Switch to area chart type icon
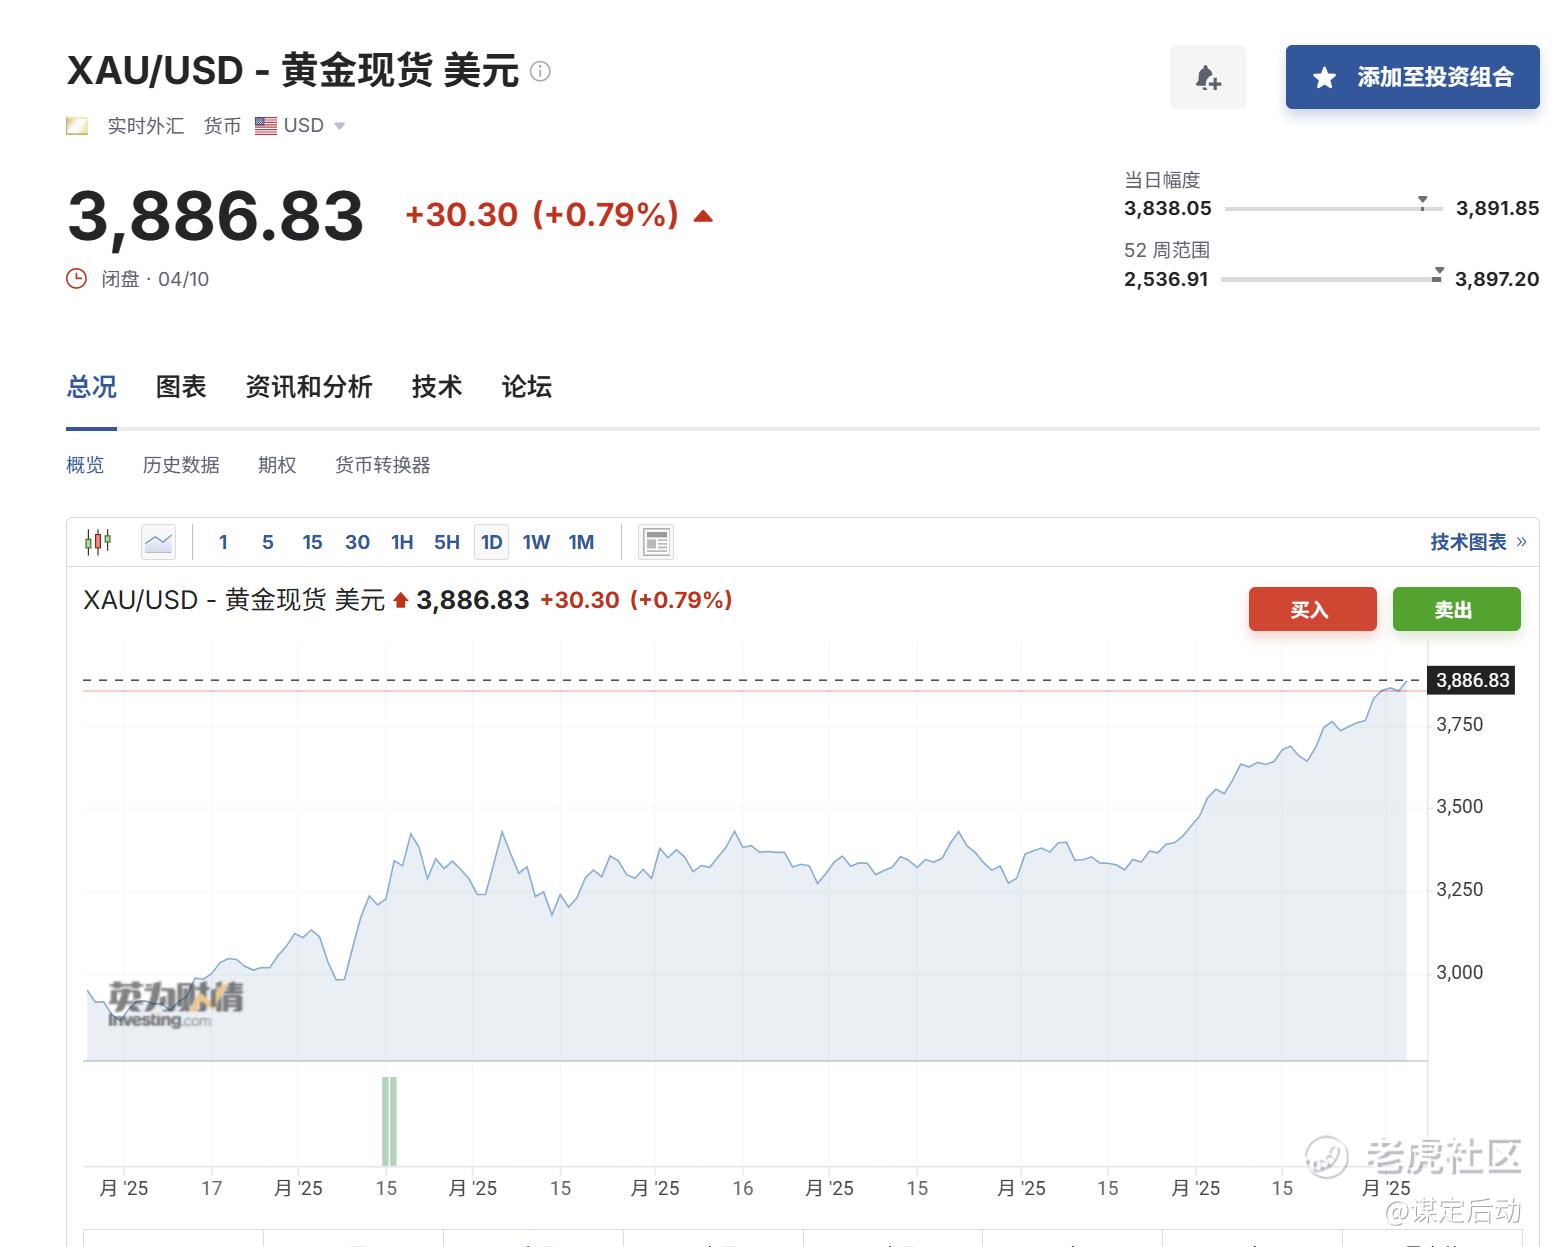The width and height of the screenshot is (1552, 1247). (x=158, y=542)
